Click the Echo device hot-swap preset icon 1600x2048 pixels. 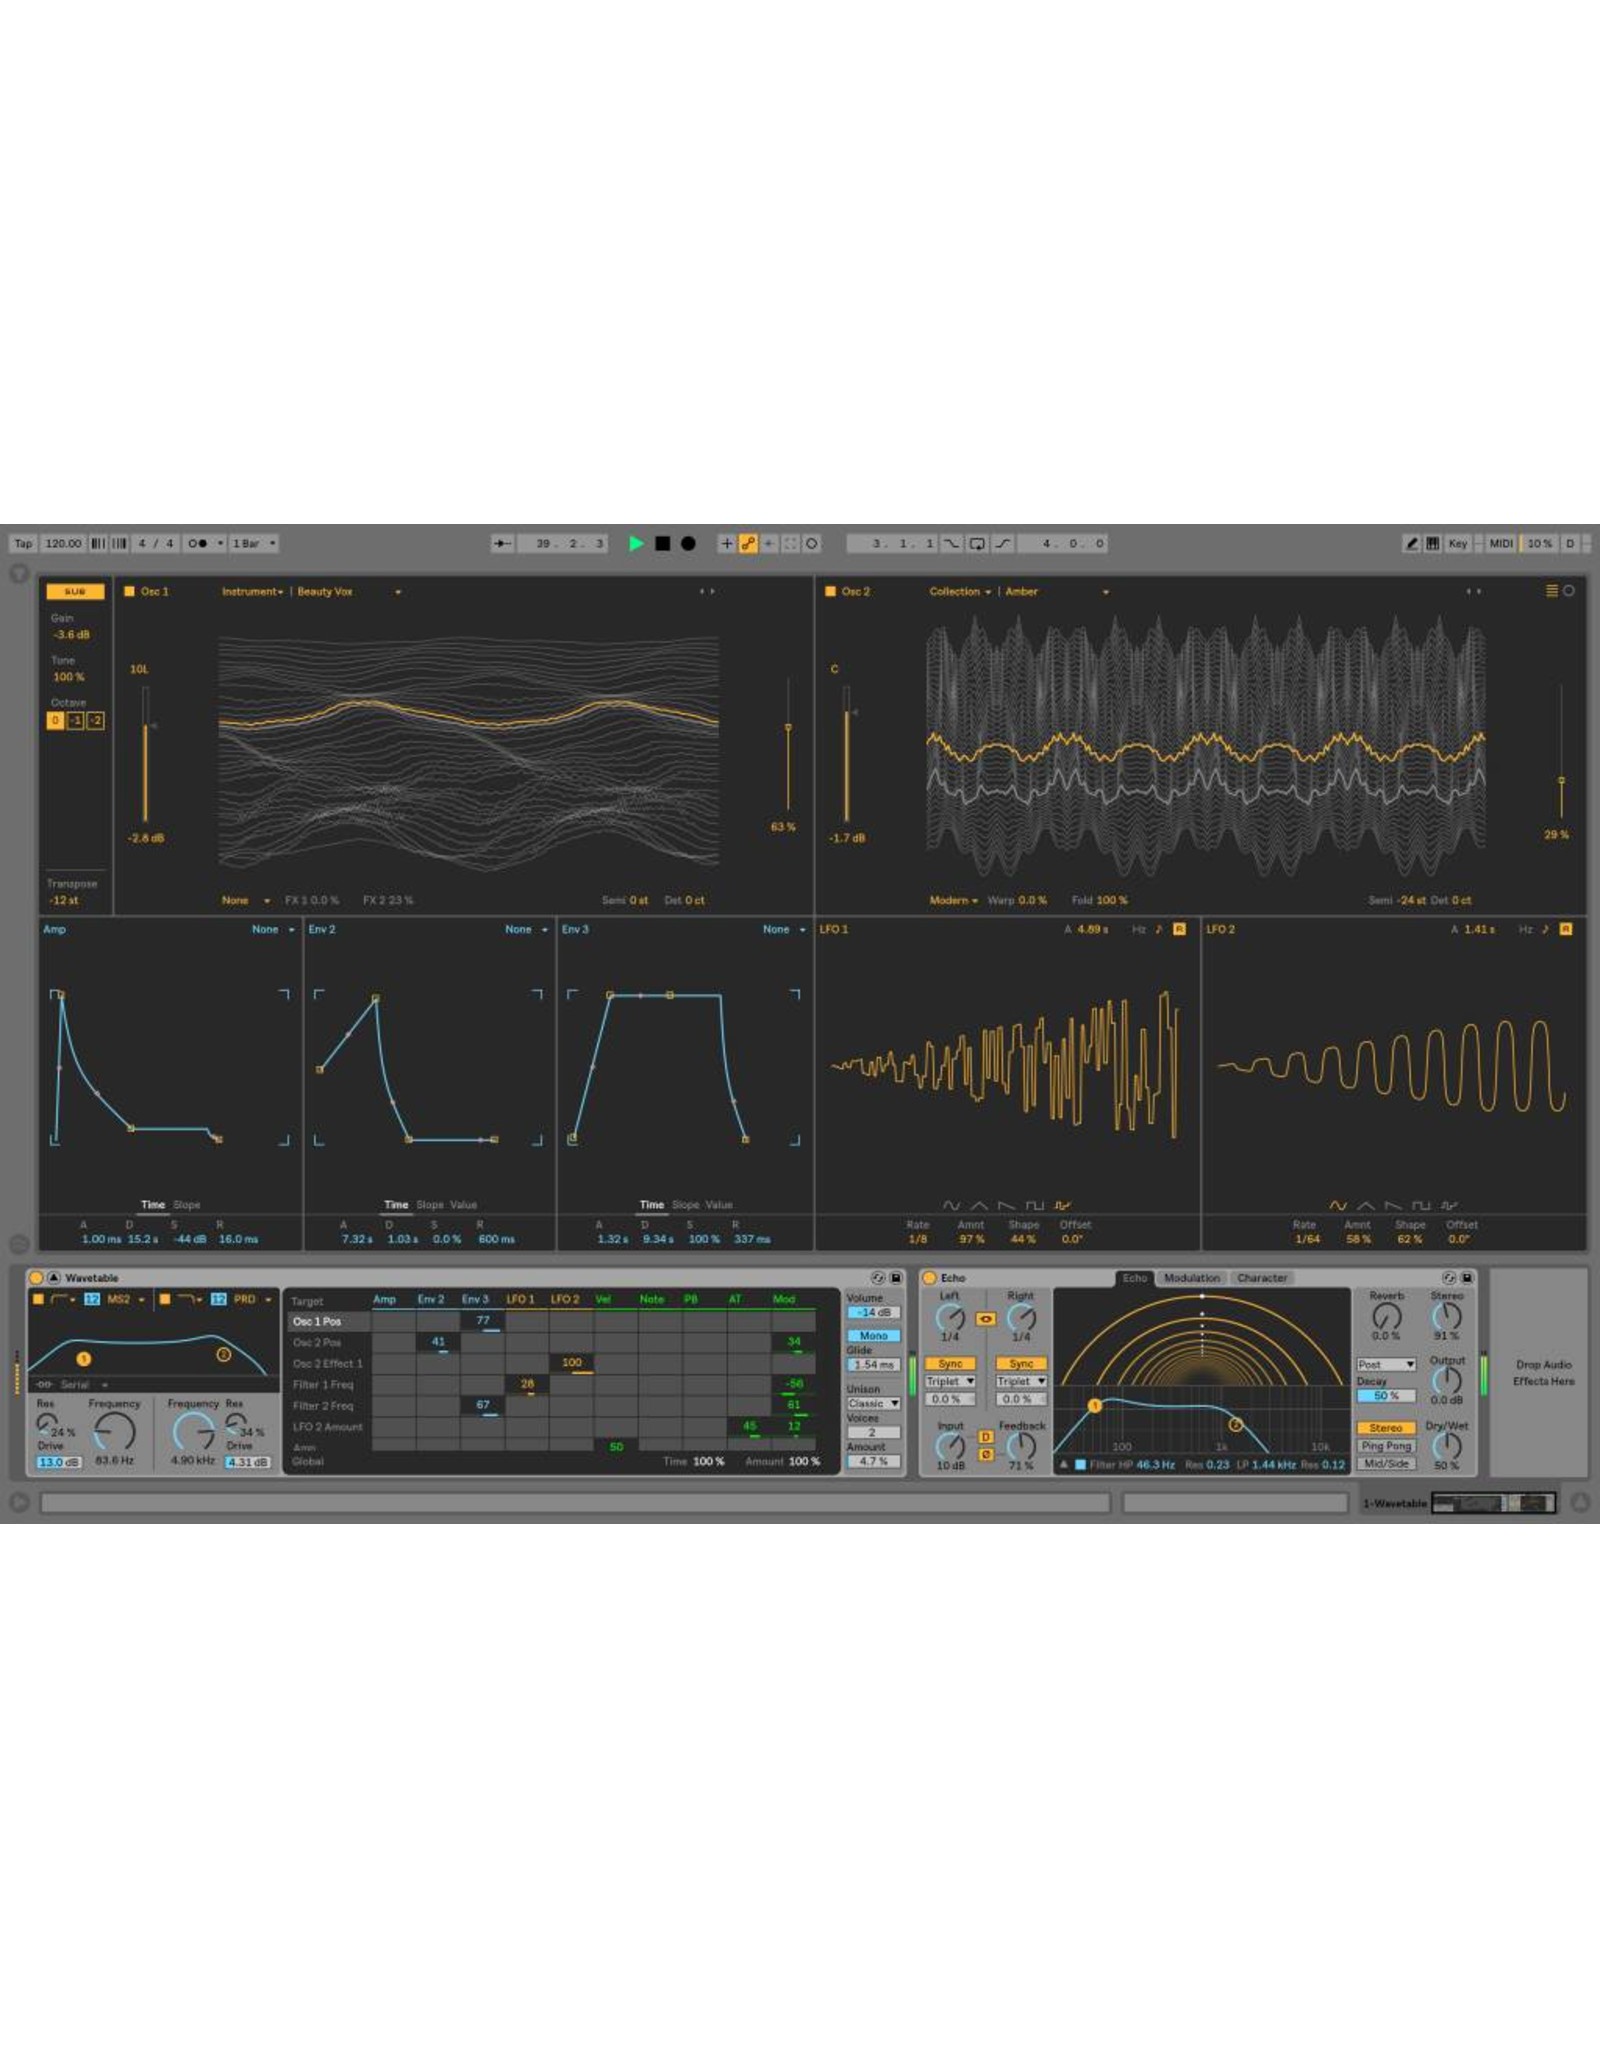[1448, 1278]
